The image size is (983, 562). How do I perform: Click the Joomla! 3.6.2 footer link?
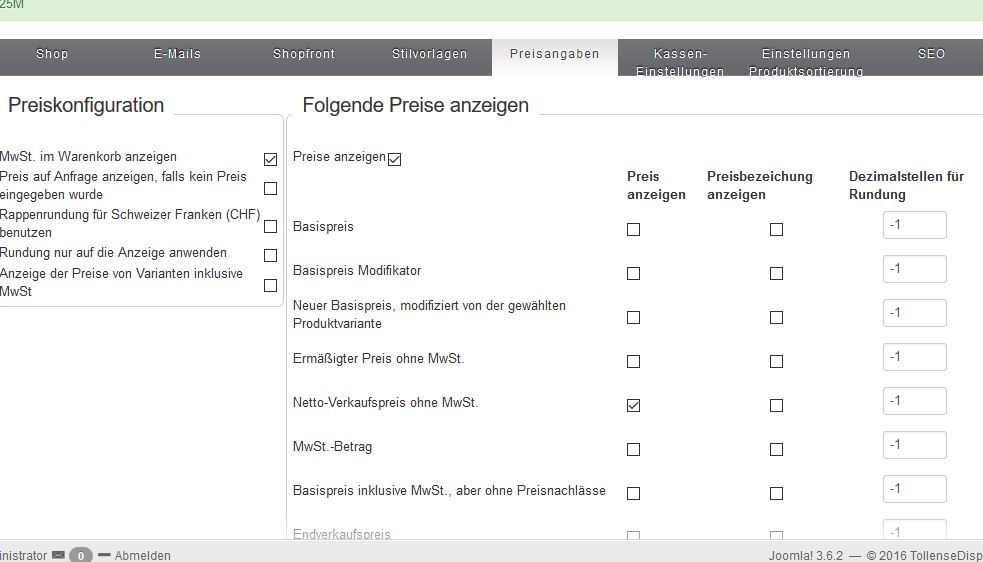point(806,555)
